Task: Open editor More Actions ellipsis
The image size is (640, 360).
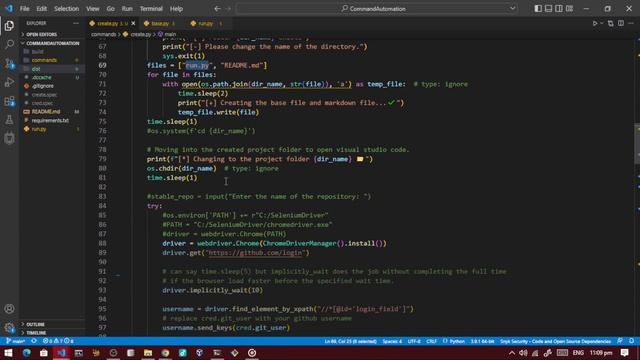Action: coord(631,24)
